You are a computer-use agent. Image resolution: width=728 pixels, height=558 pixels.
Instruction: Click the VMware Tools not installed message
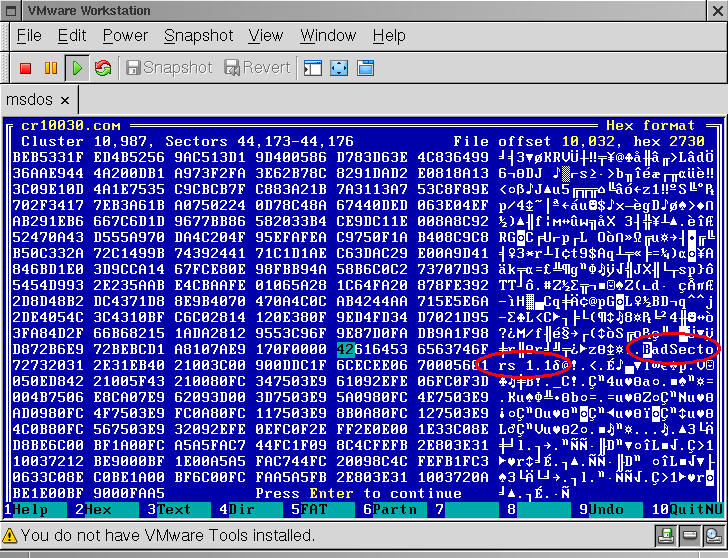coord(168,536)
